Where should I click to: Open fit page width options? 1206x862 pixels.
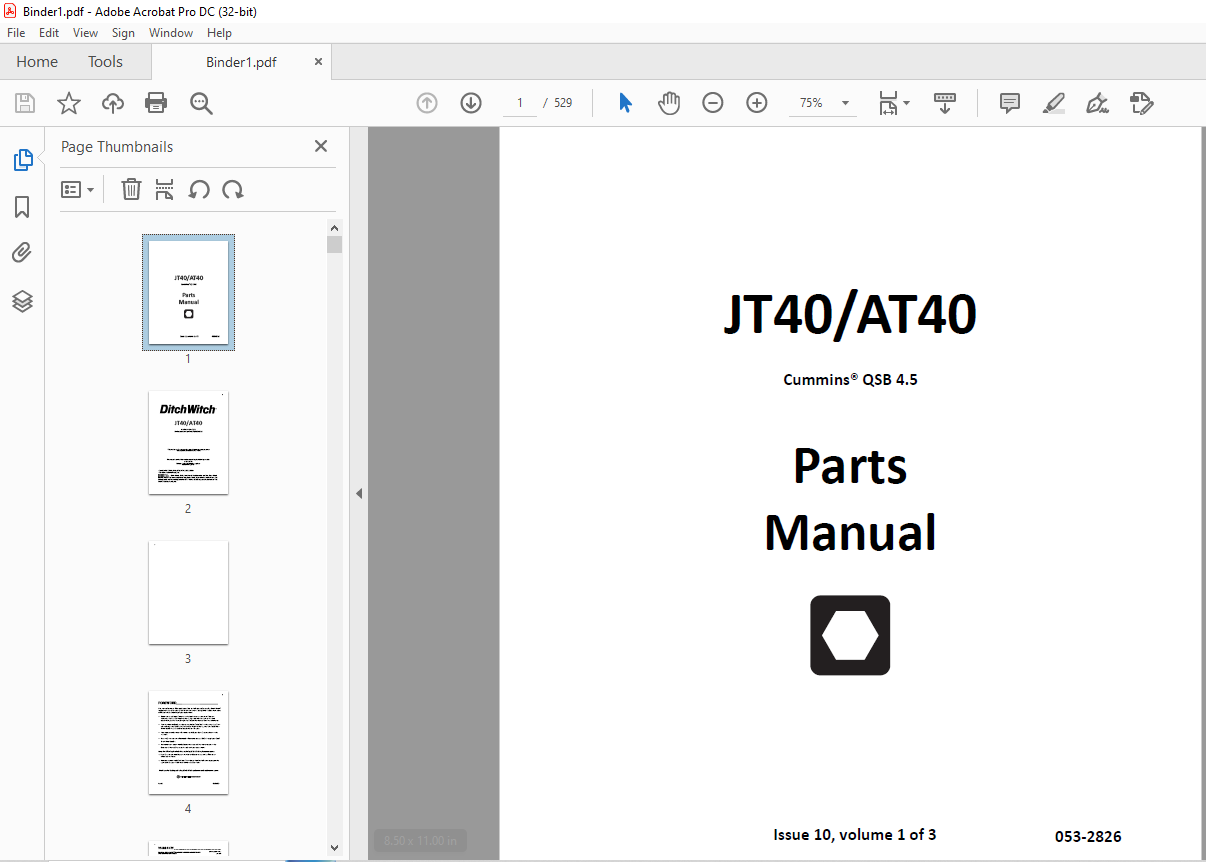pyautogui.click(x=894, y=103)
